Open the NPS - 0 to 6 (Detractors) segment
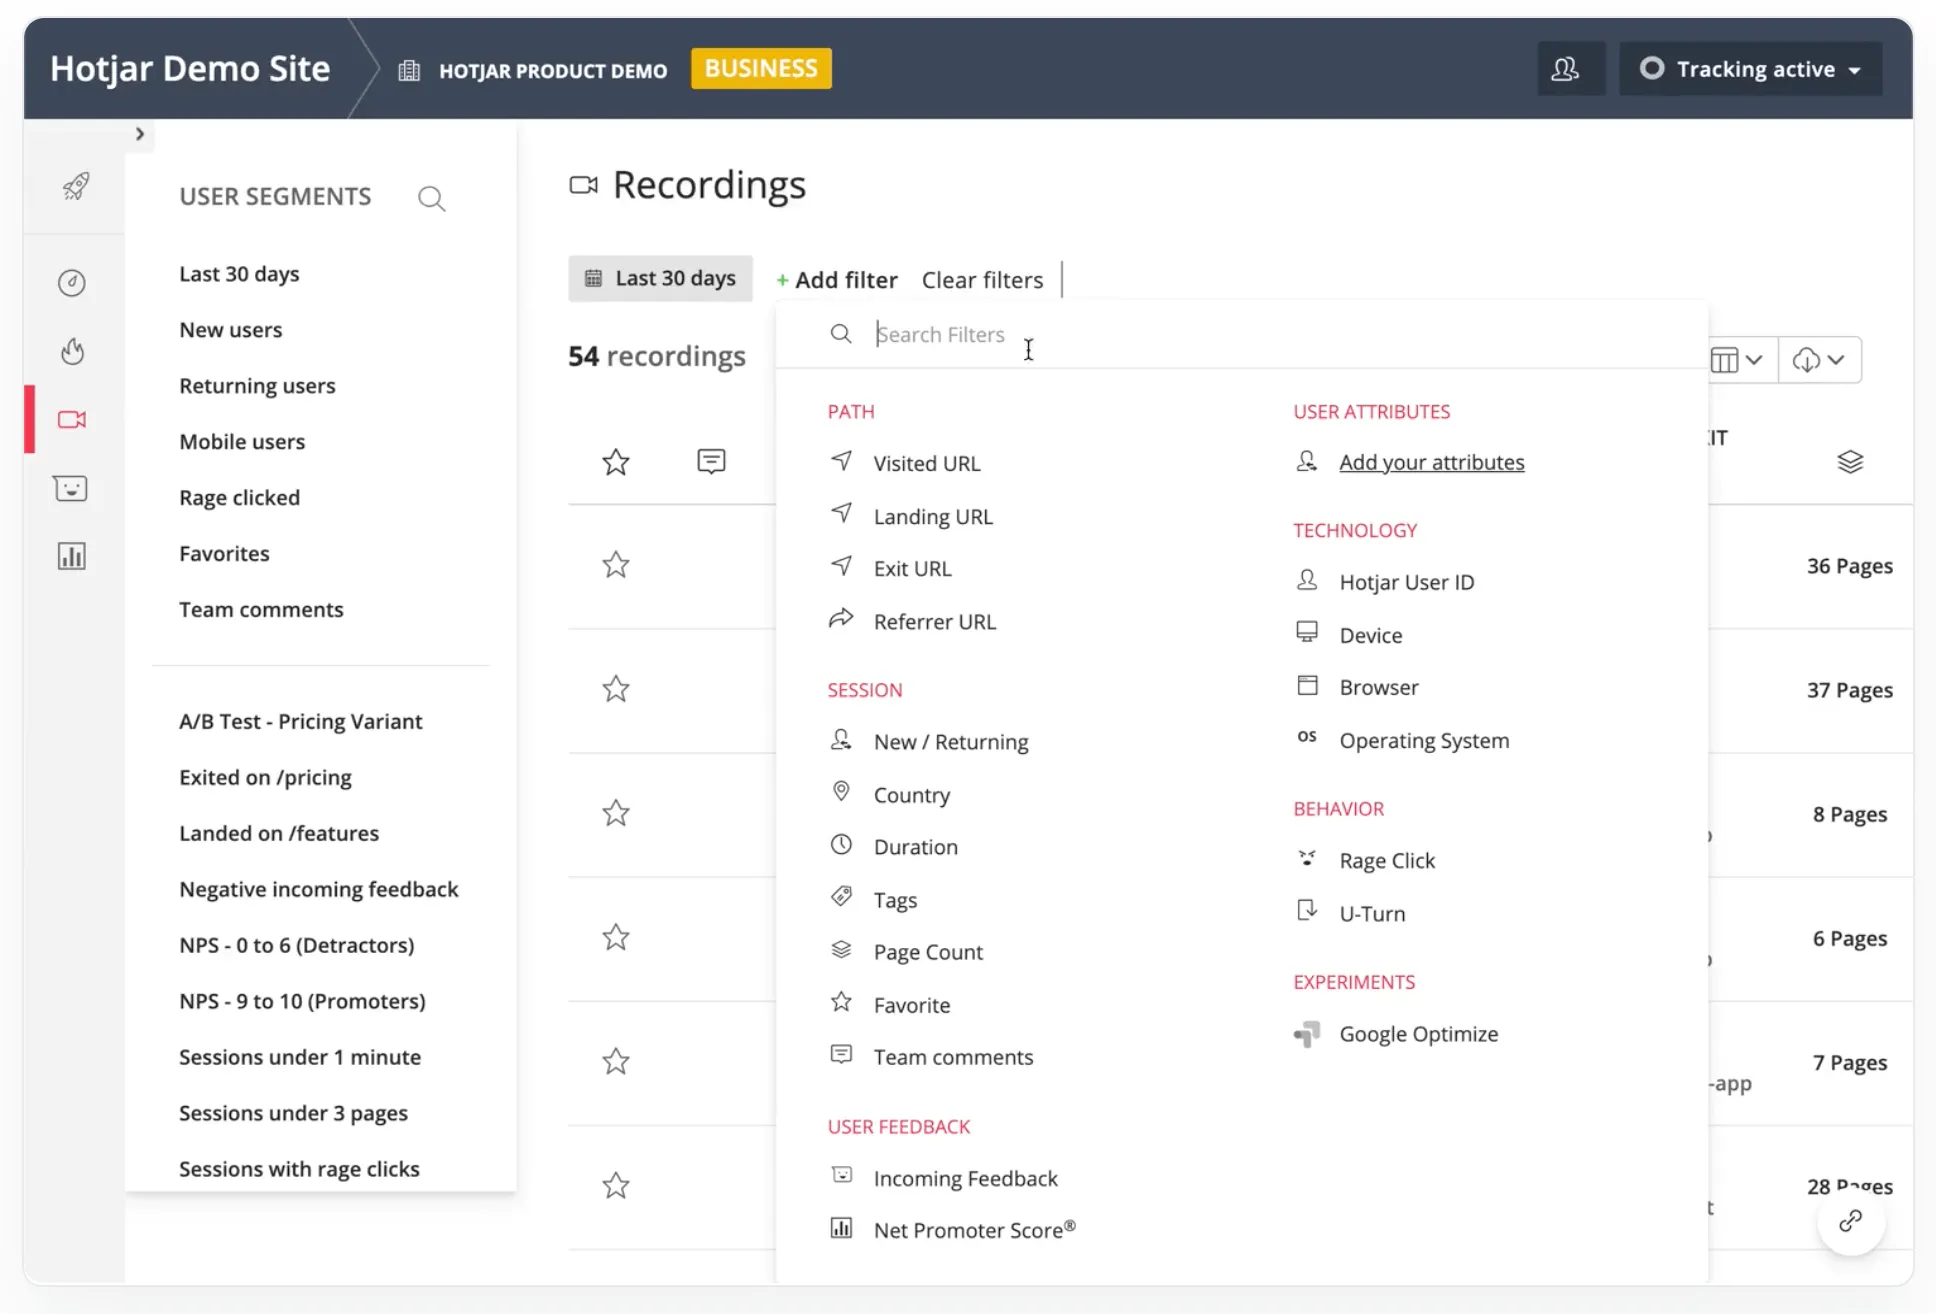Viewport: 1936px width, 1314px height. (x=296, y=945)
